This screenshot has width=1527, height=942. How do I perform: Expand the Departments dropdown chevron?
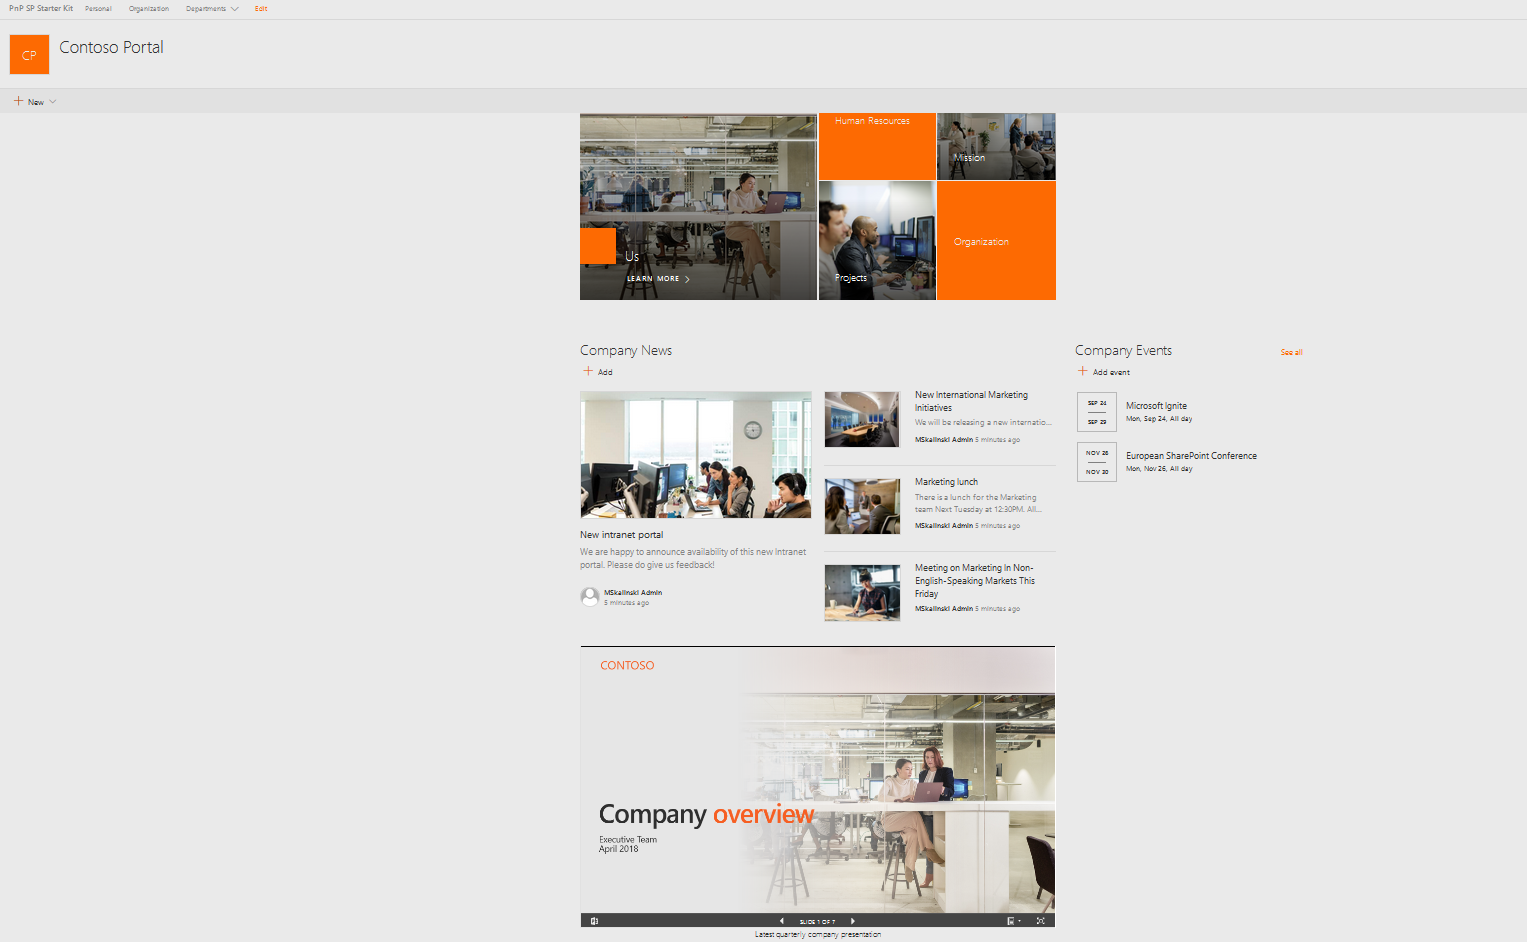pyautogui.click(x=234, y=9)
